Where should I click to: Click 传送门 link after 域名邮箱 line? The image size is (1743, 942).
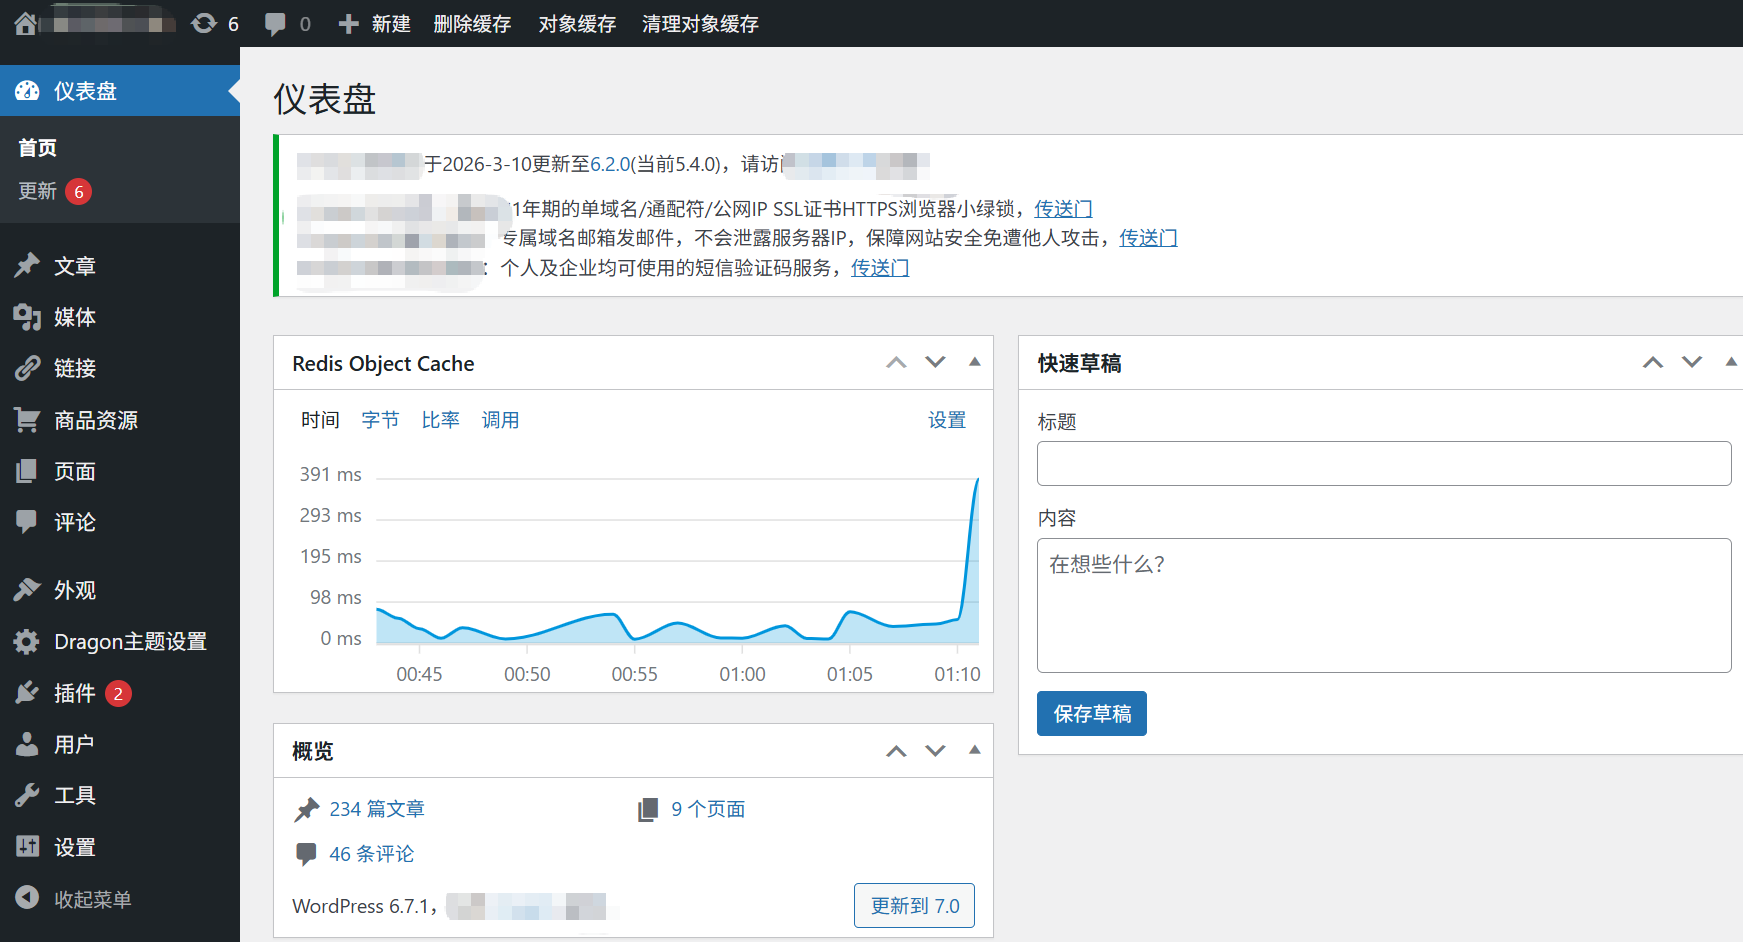[x=1148, y=238]
